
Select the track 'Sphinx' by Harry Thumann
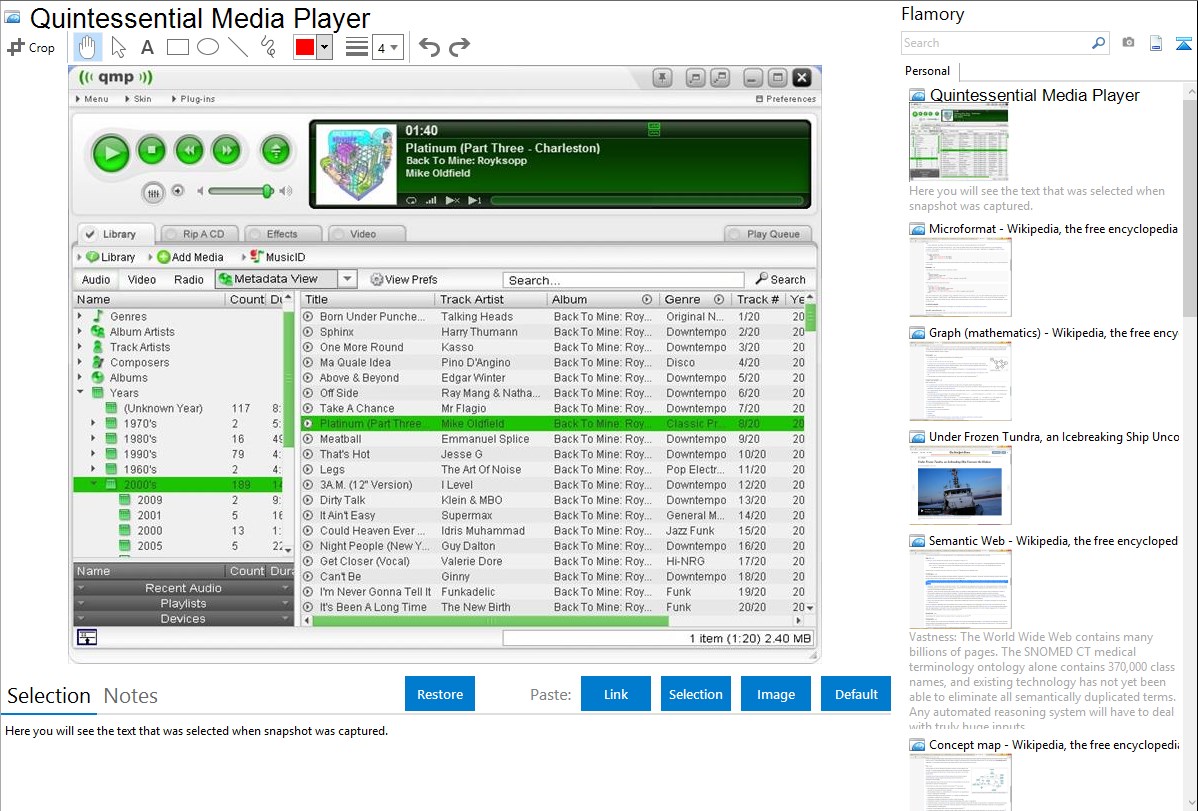[554, 332]
